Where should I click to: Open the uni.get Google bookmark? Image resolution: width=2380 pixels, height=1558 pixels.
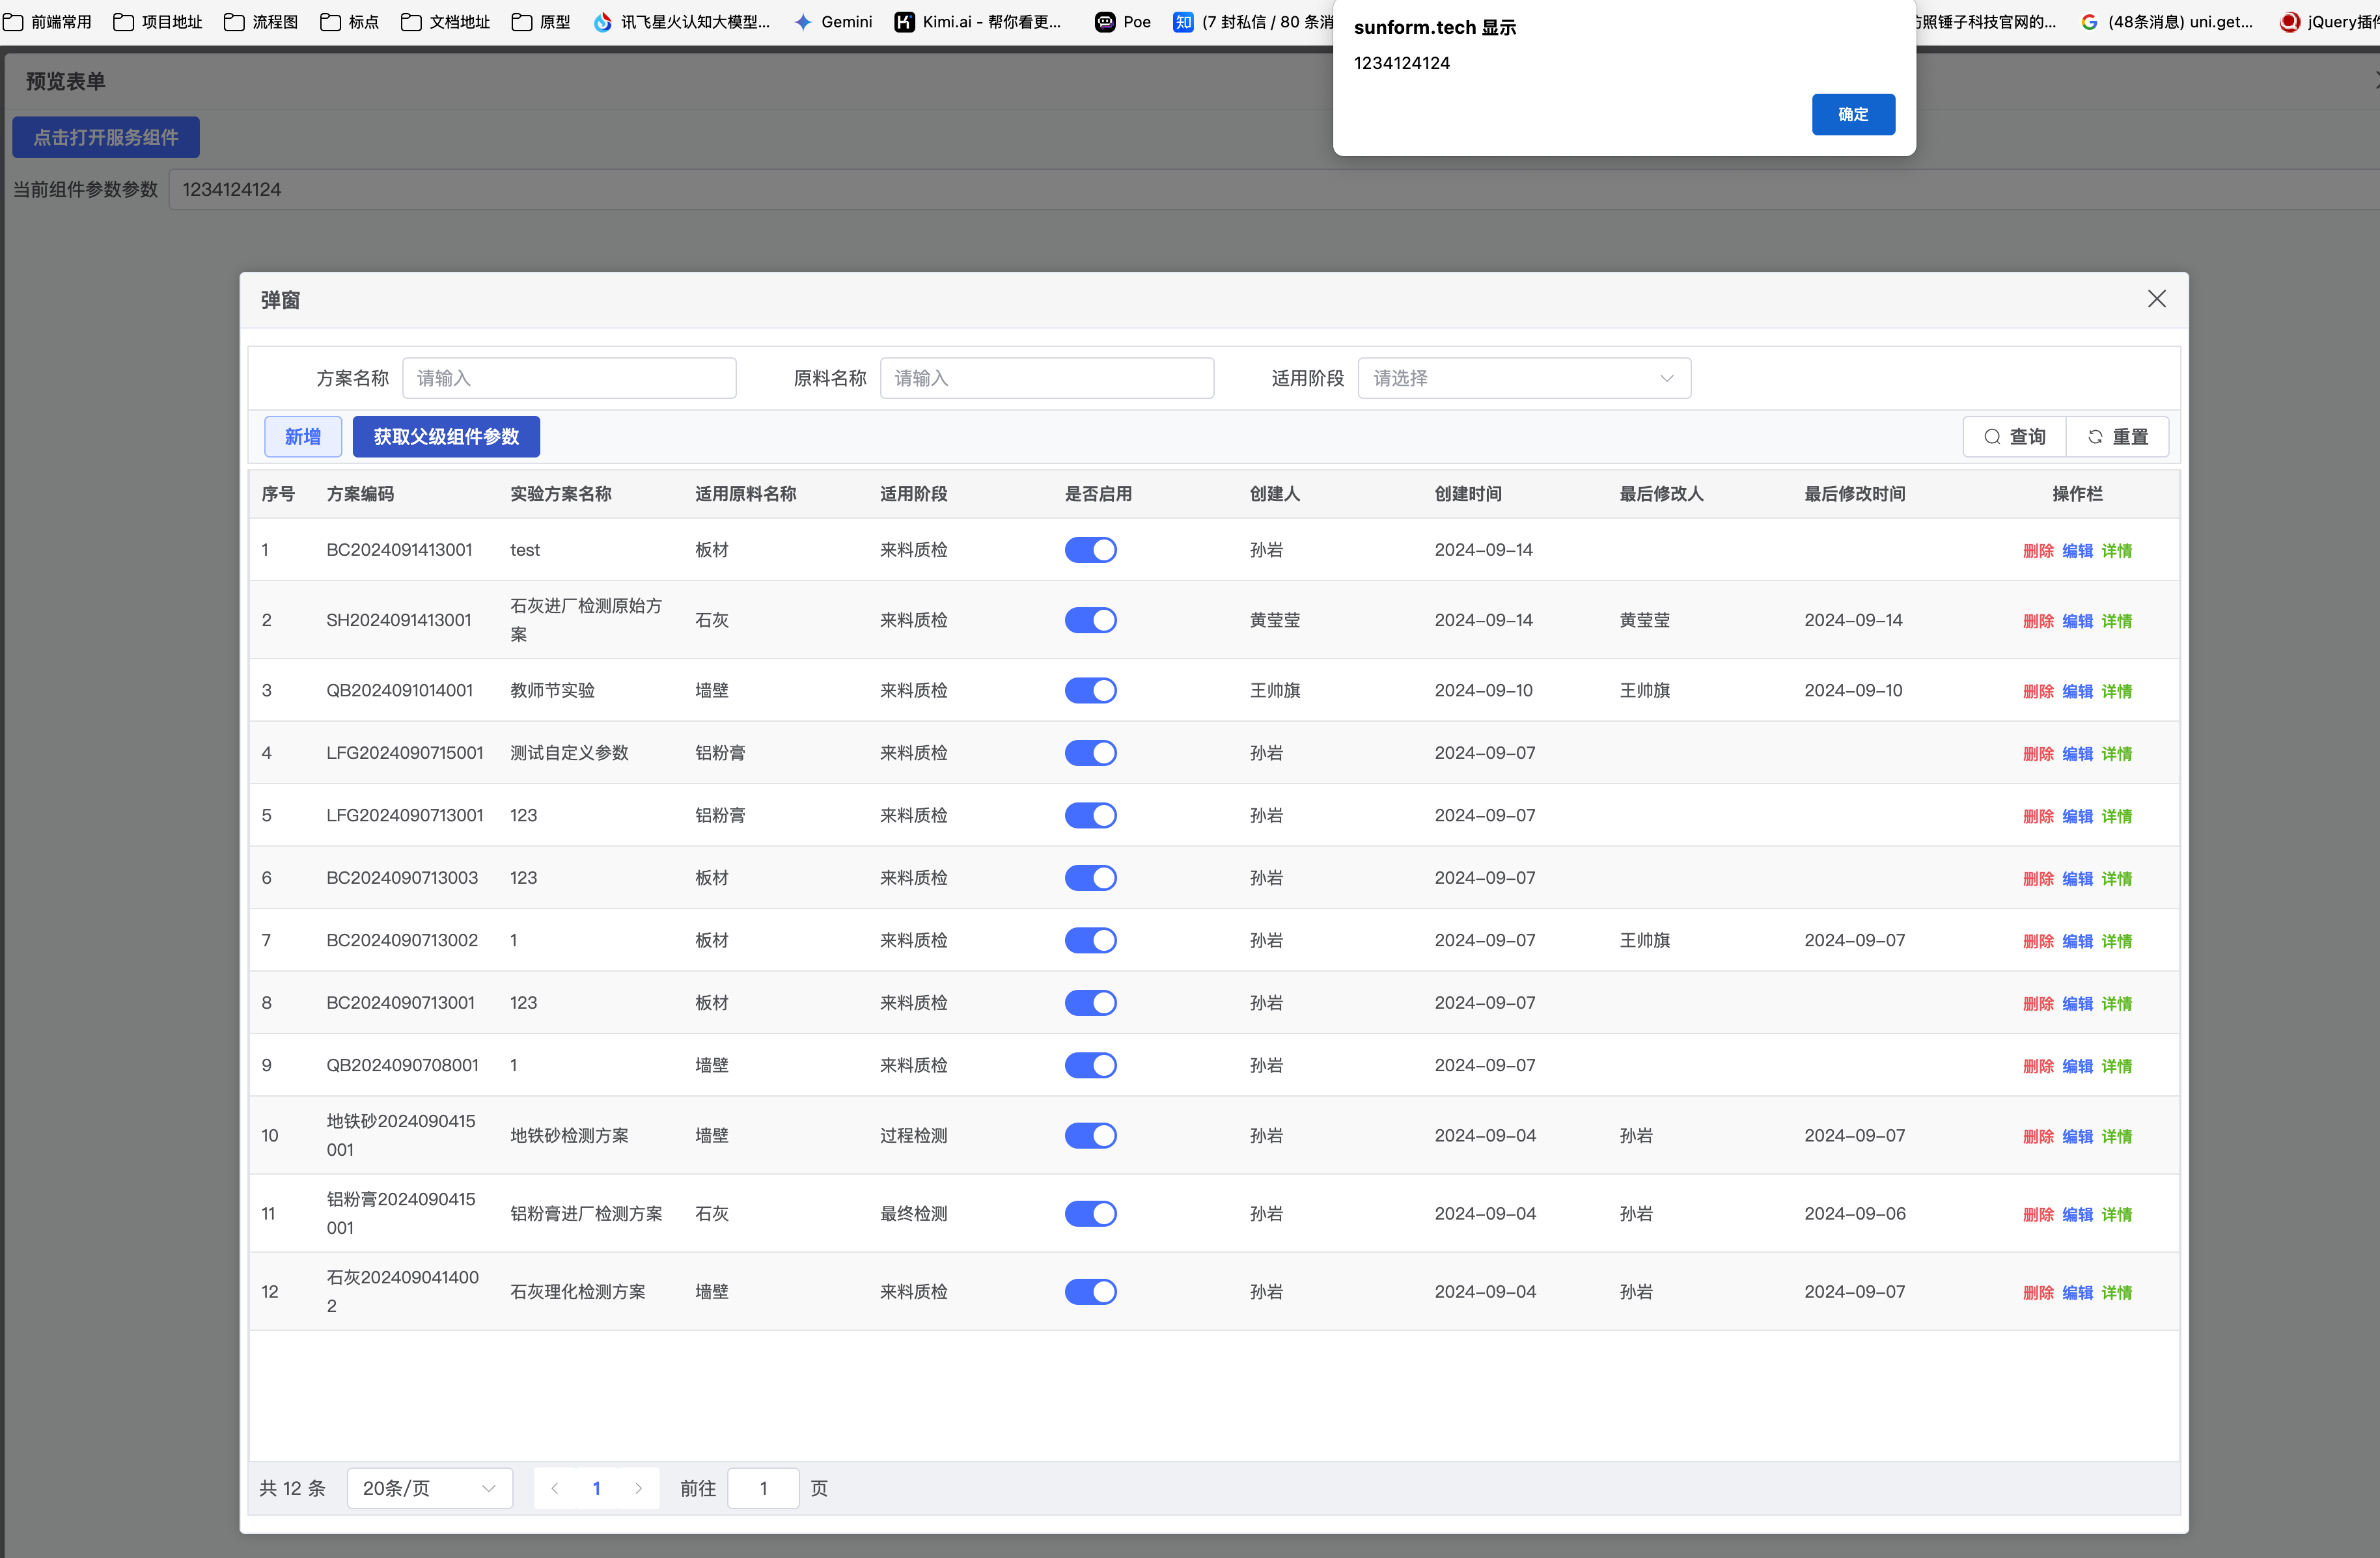(2167, 22)
